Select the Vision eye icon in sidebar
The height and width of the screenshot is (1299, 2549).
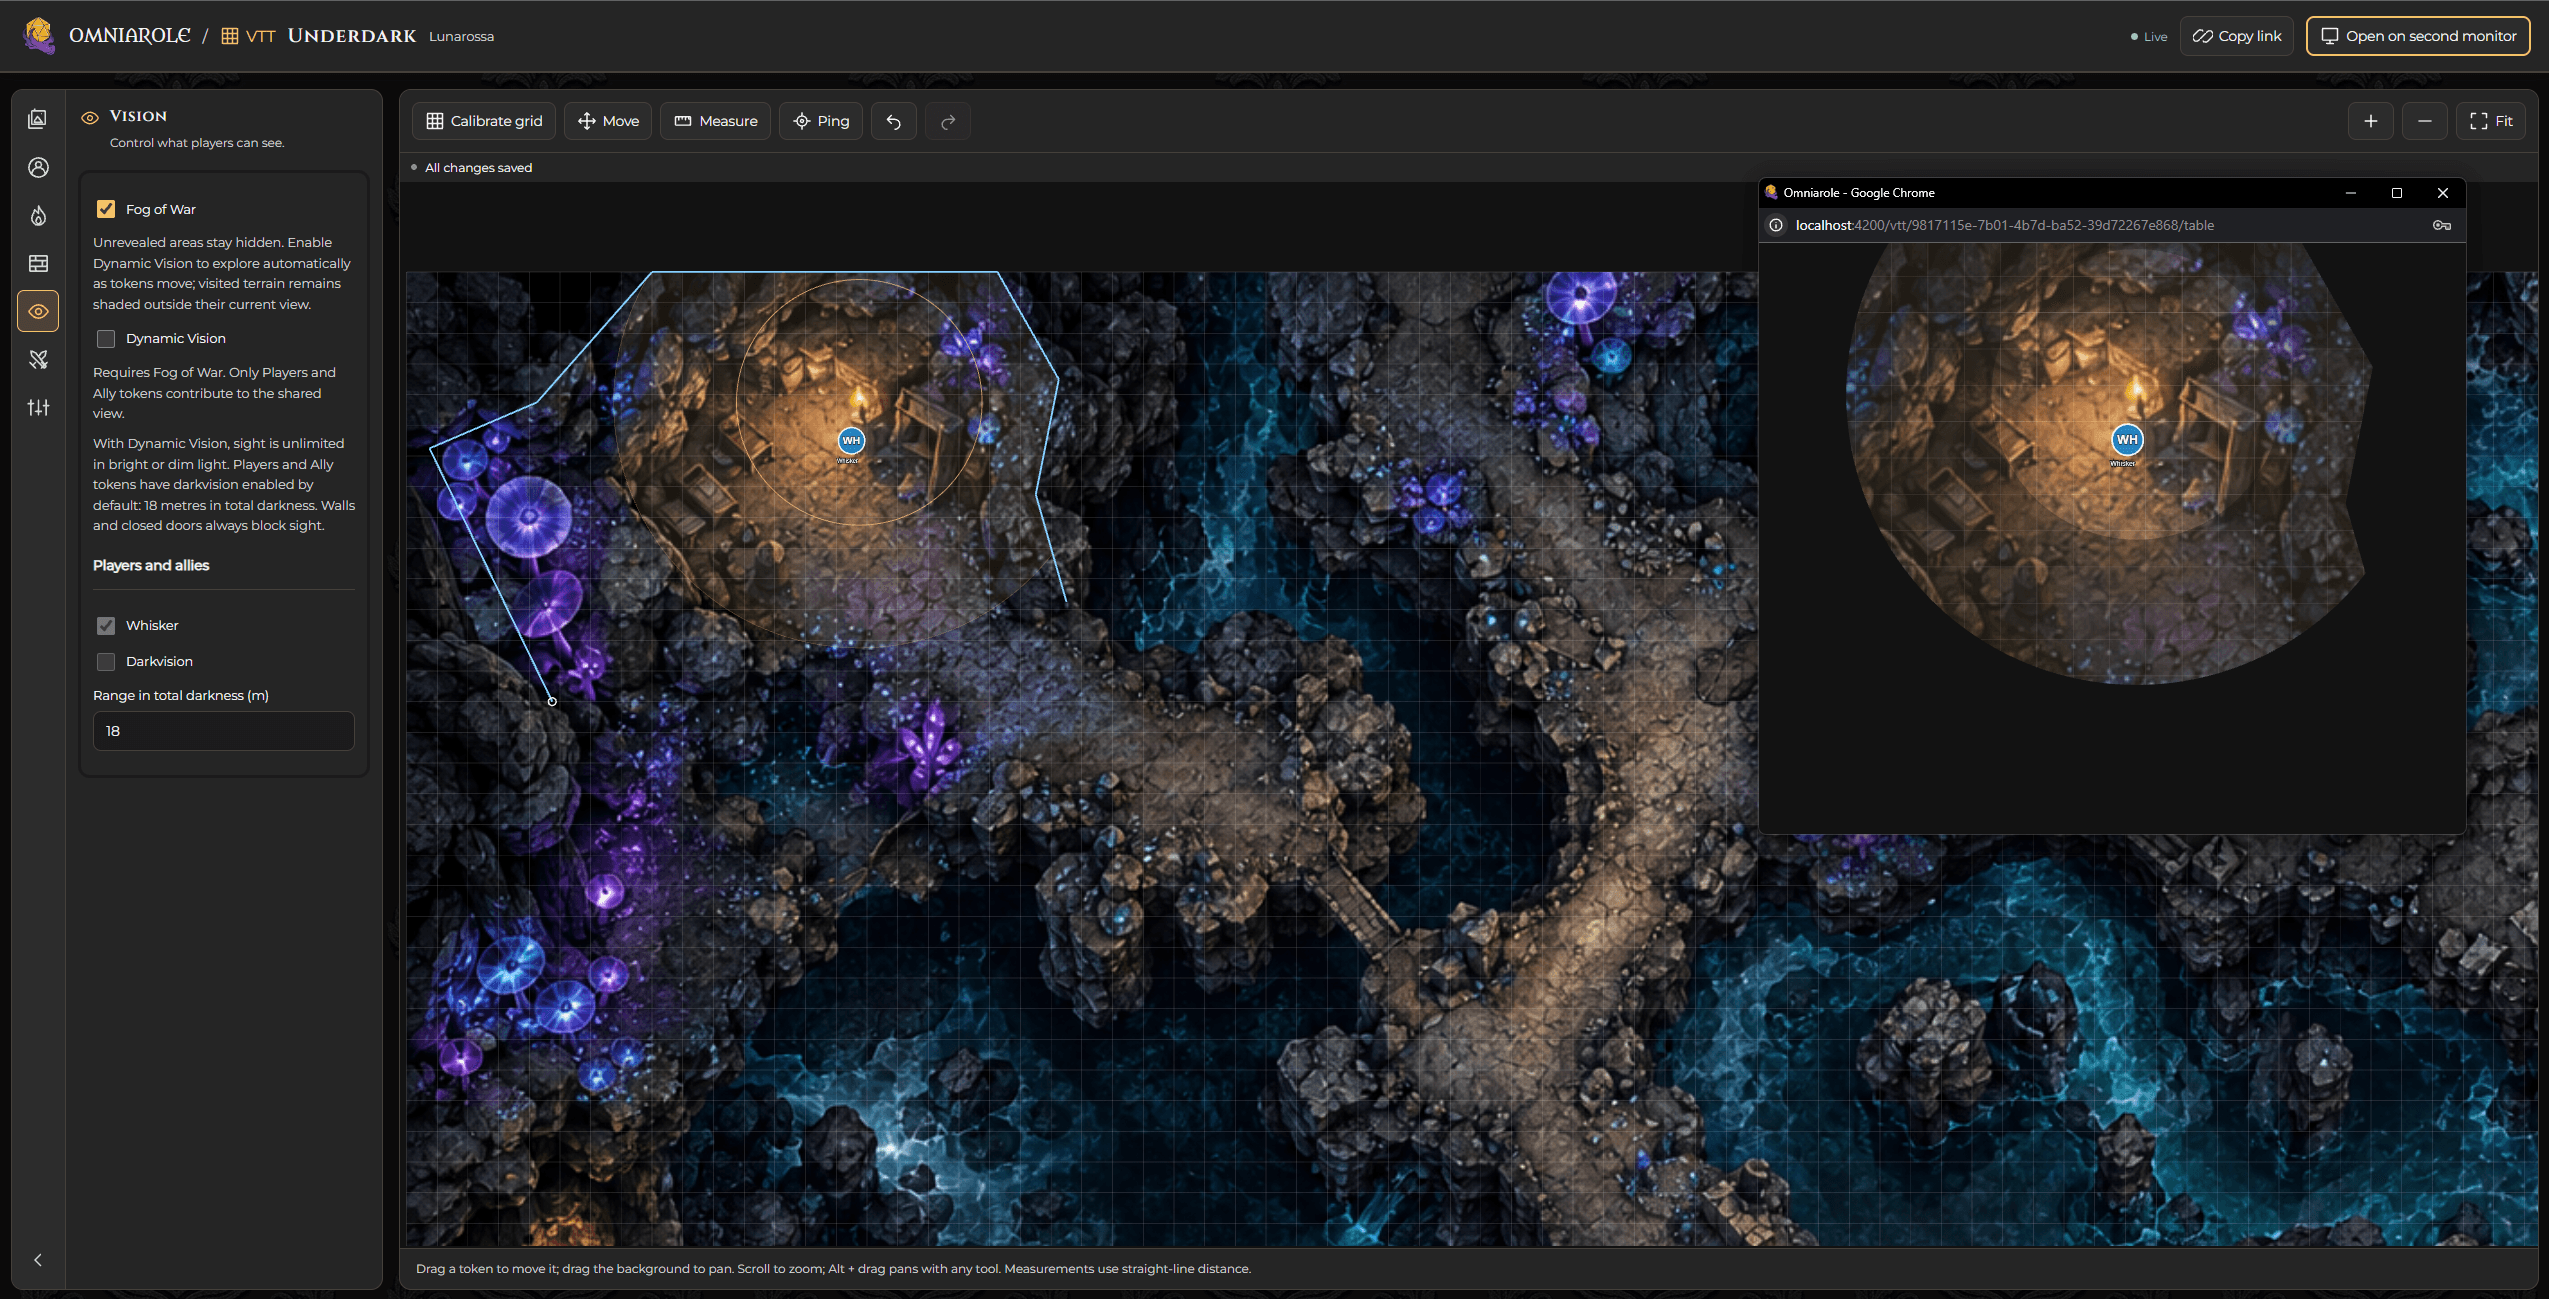click(x=38, y=311)
